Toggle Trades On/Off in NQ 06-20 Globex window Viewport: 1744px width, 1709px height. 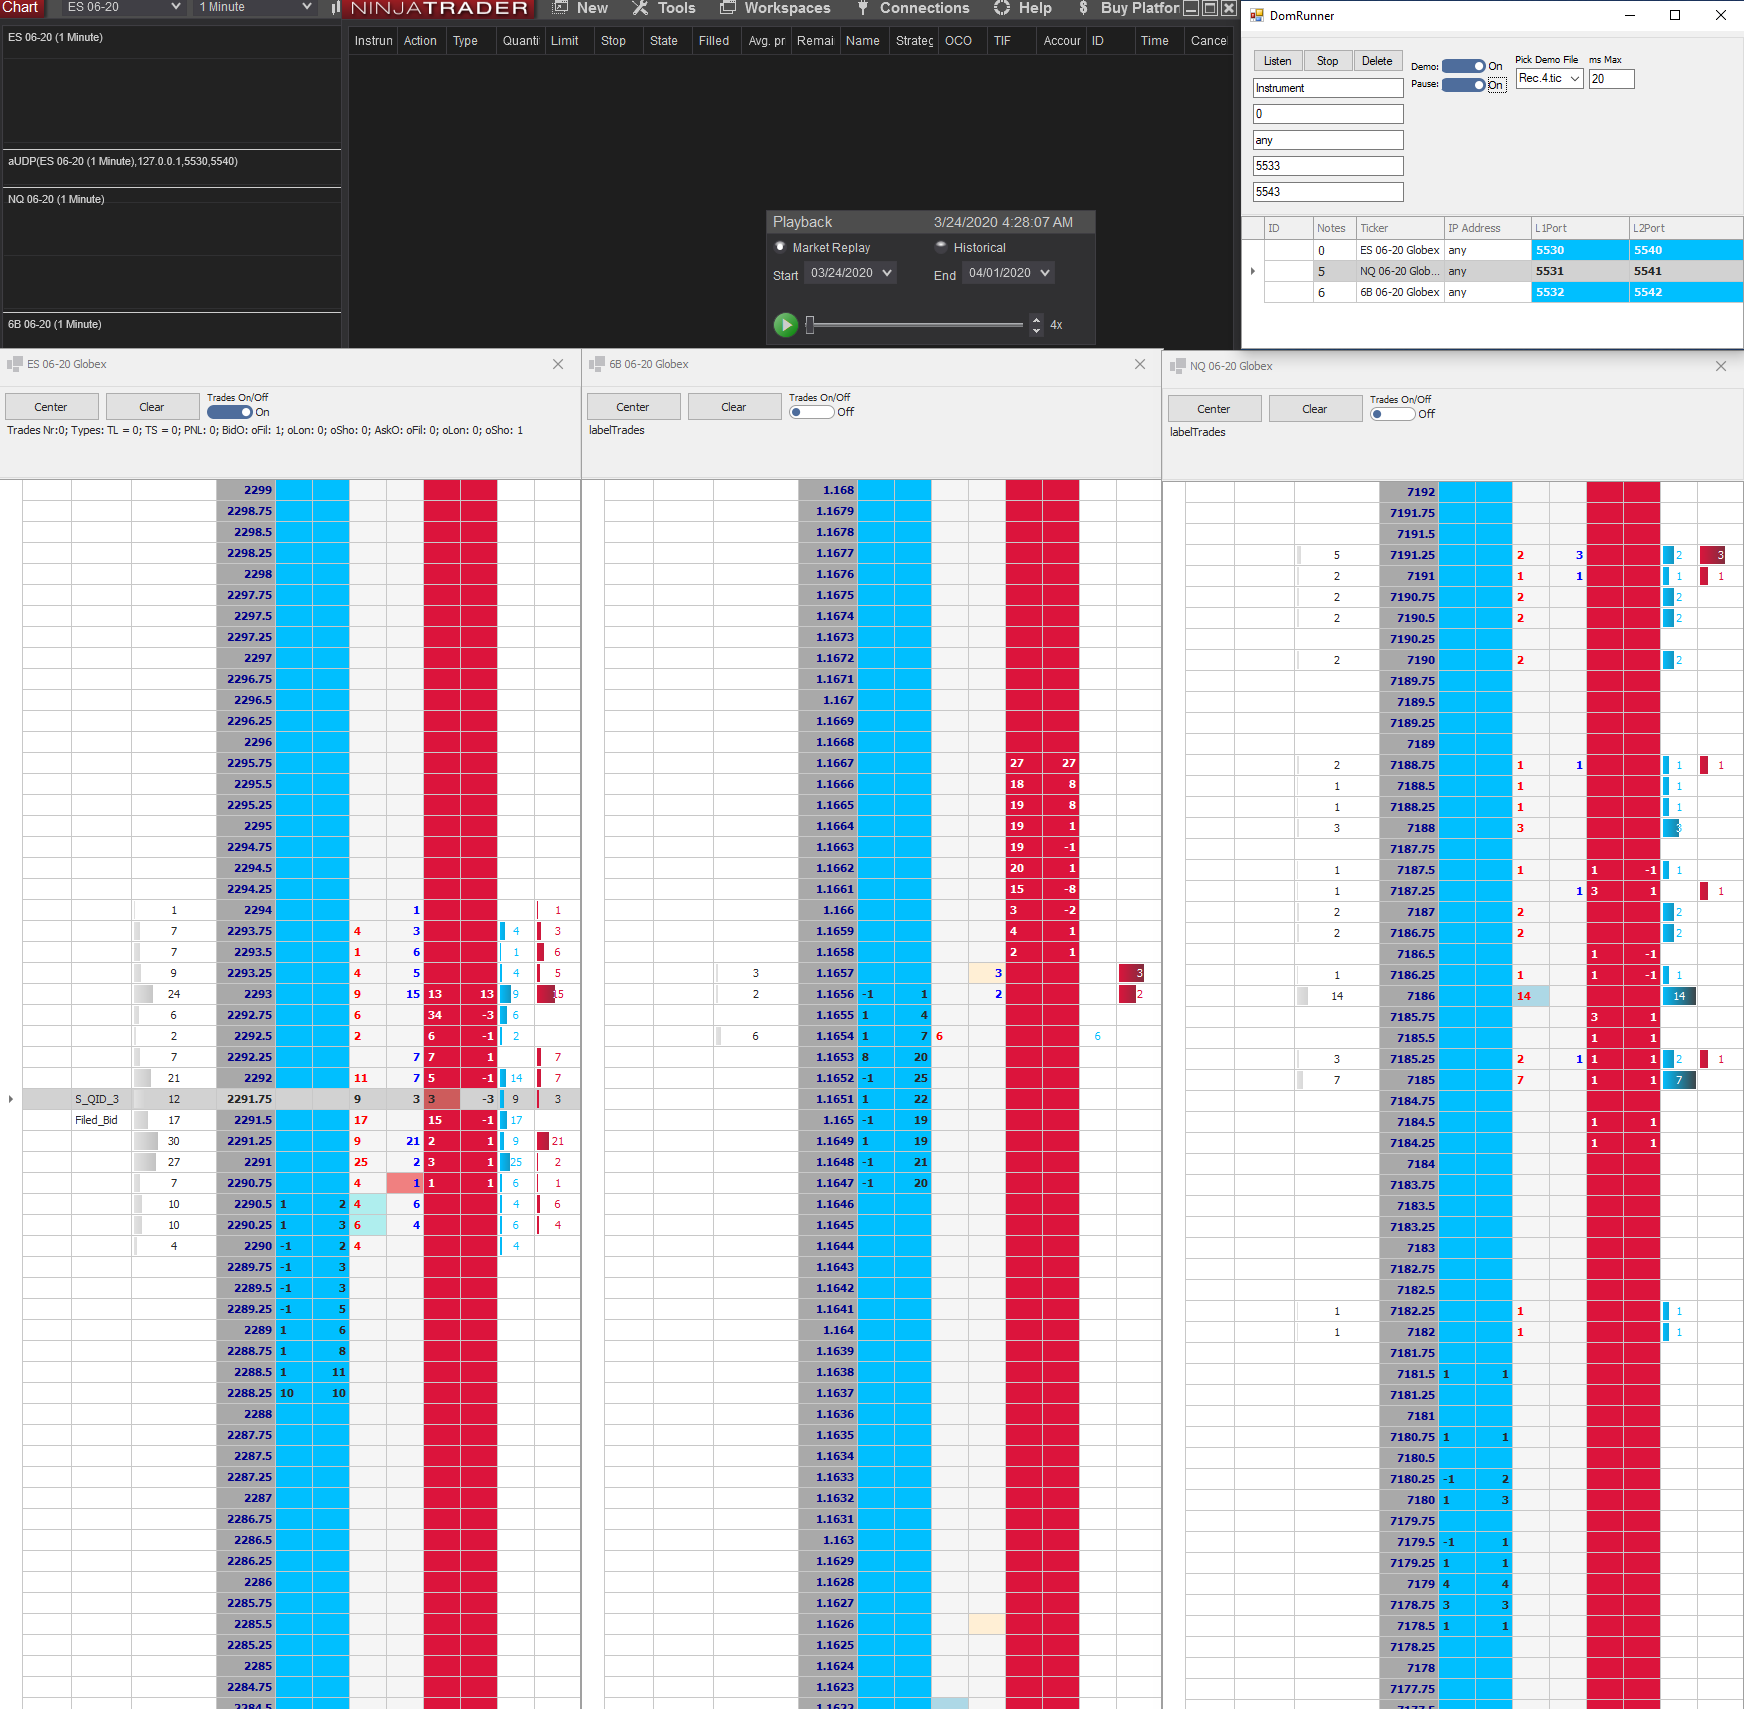click(x=1392, y=414)
